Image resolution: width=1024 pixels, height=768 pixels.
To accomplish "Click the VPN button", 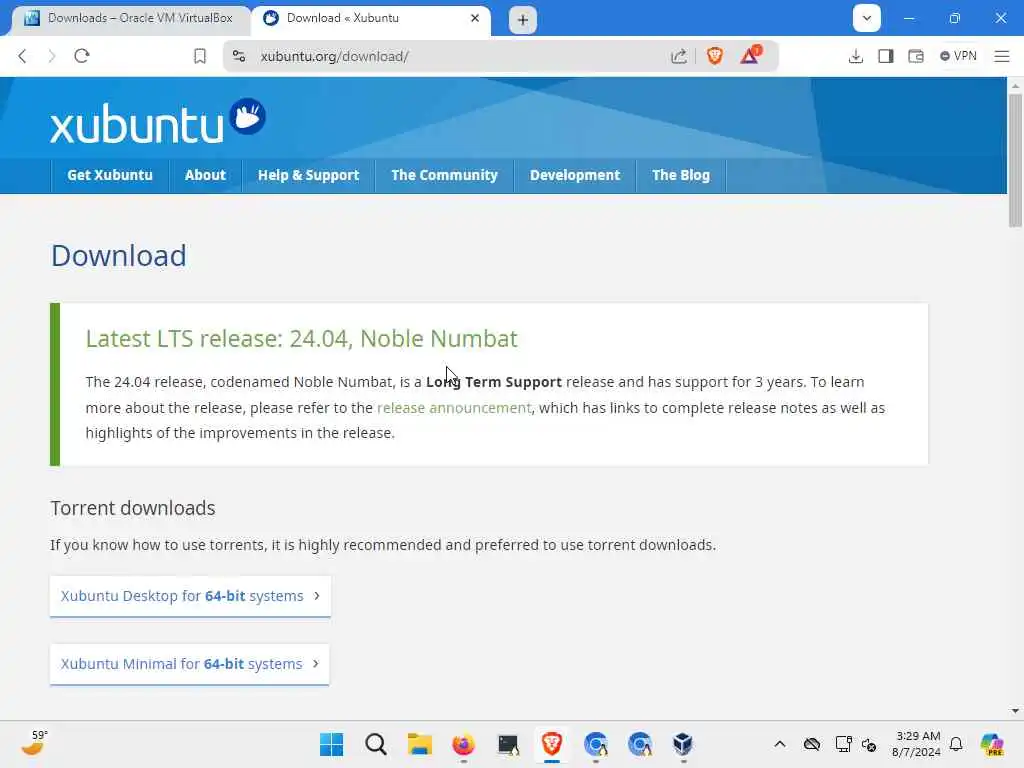I will click(958, 56).
